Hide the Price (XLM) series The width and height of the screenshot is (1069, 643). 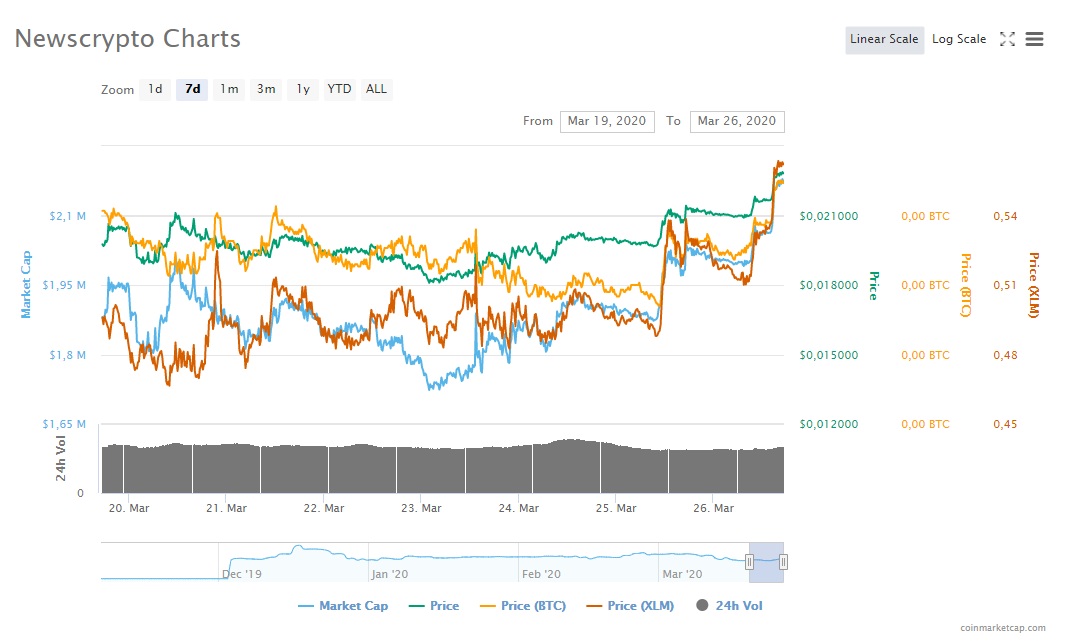click(630, 605)
